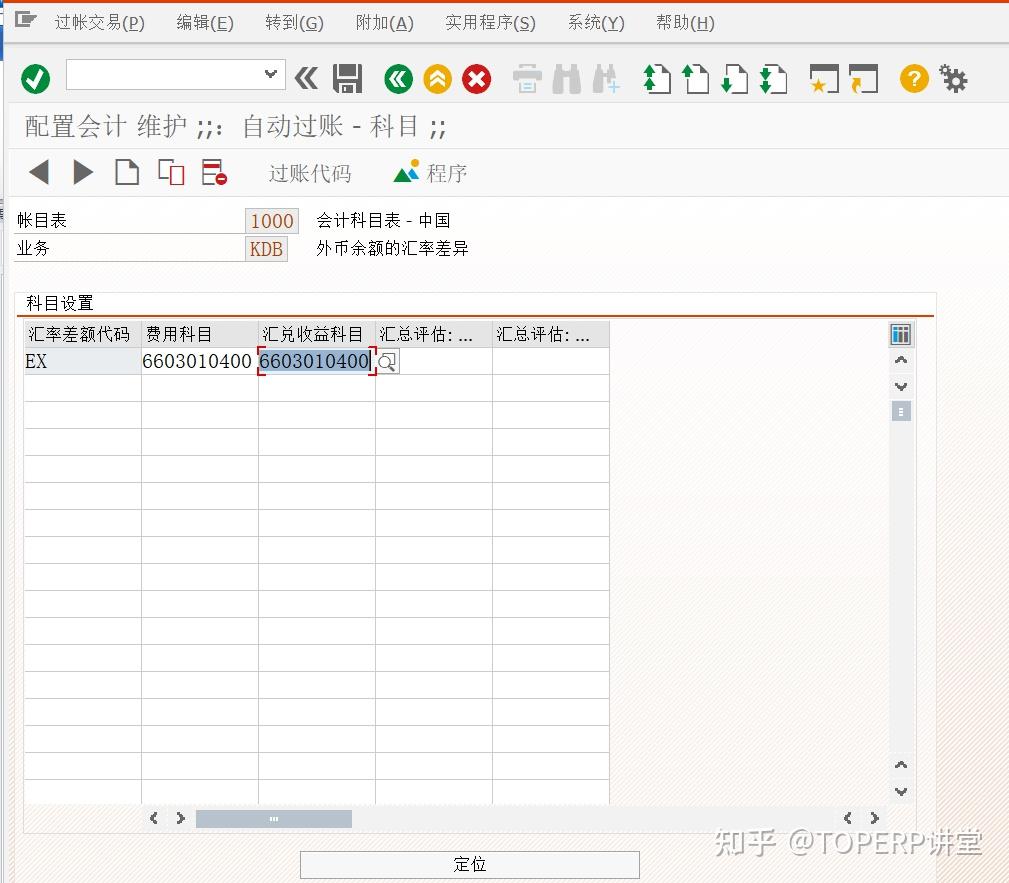Open the command field dropdown arrow
This screenshot has width=1009, height=883.
point(270,75)
